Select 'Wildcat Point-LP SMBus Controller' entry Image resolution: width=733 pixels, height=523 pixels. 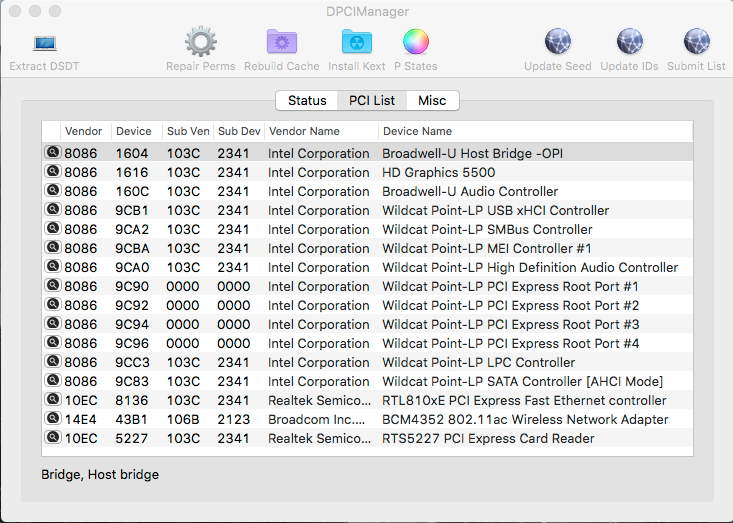(x=487, y=229)
